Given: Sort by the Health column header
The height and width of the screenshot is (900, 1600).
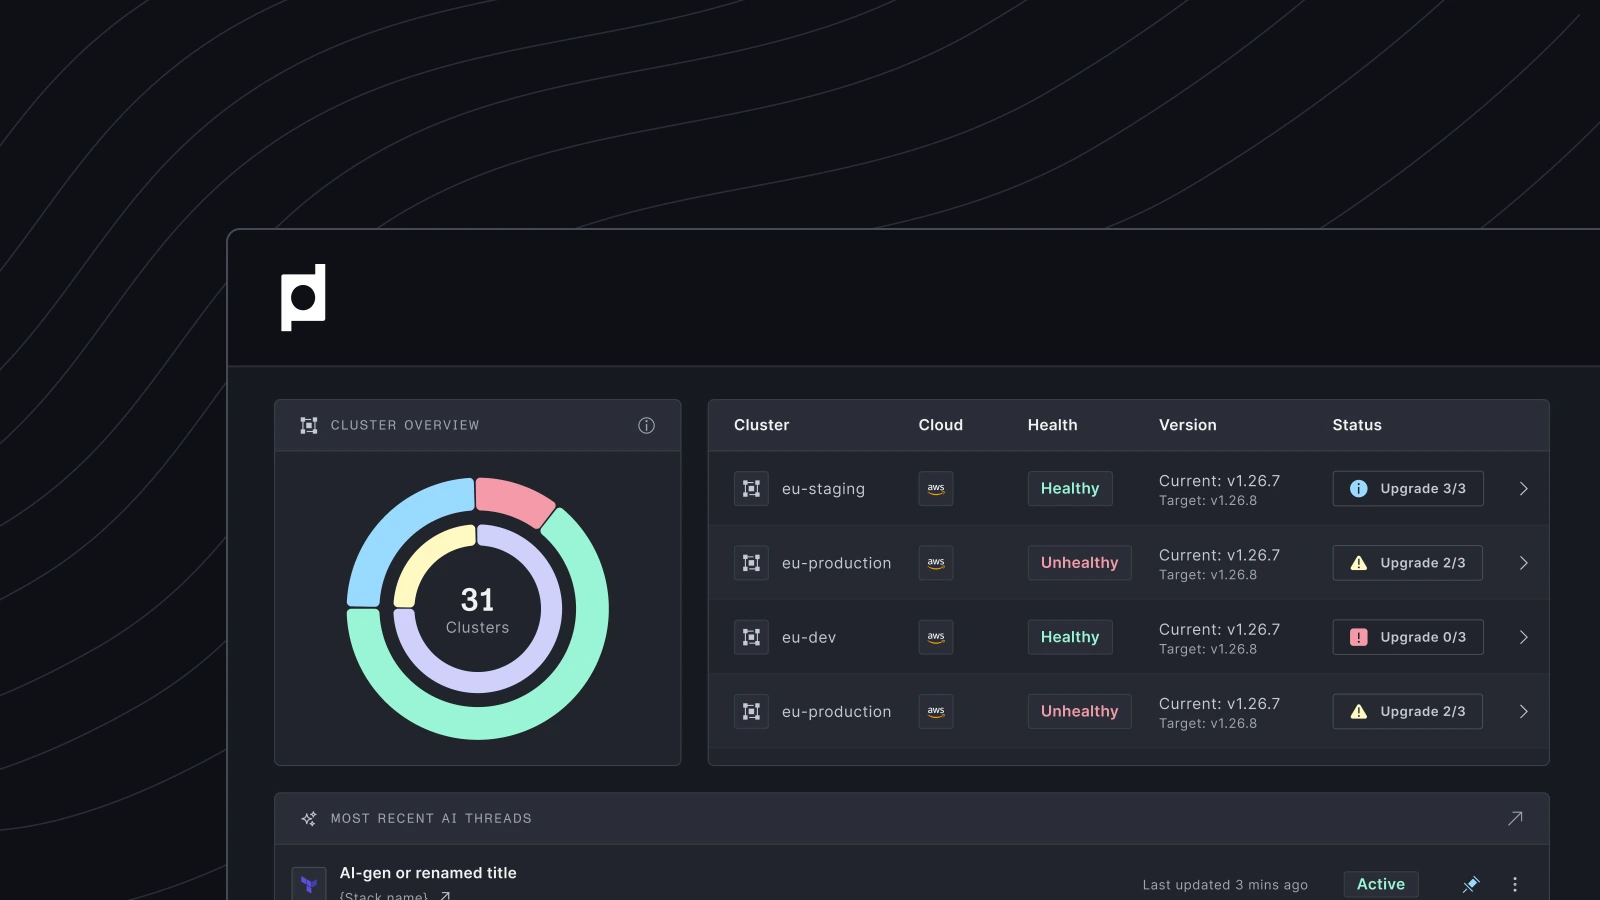Looking at the screenshot, I should click(x=1053, y=425).
